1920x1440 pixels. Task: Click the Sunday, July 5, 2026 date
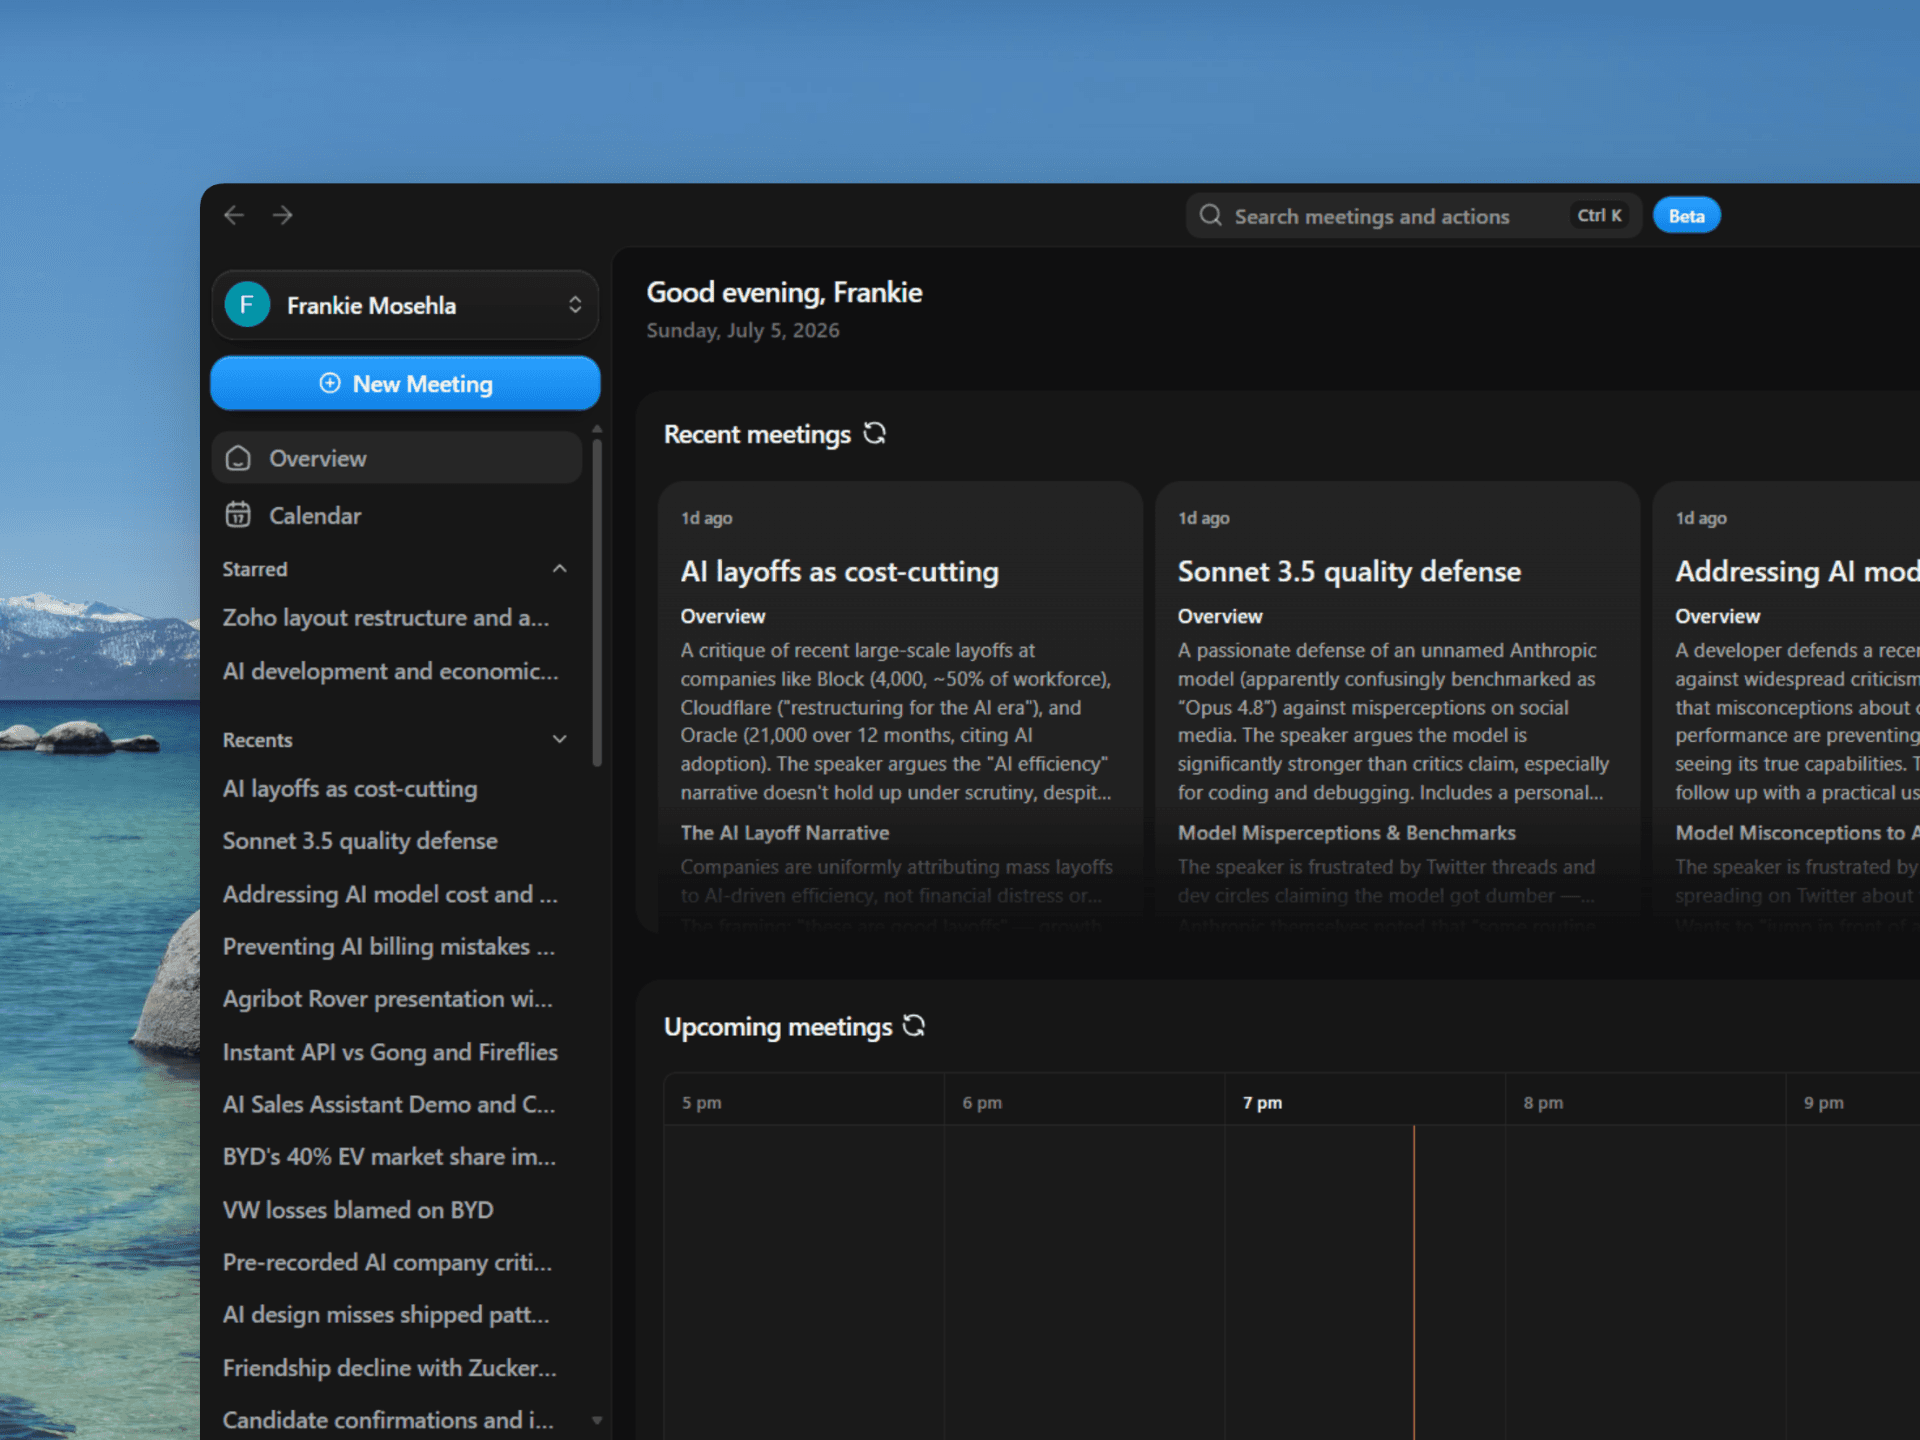tap(743, 330)
